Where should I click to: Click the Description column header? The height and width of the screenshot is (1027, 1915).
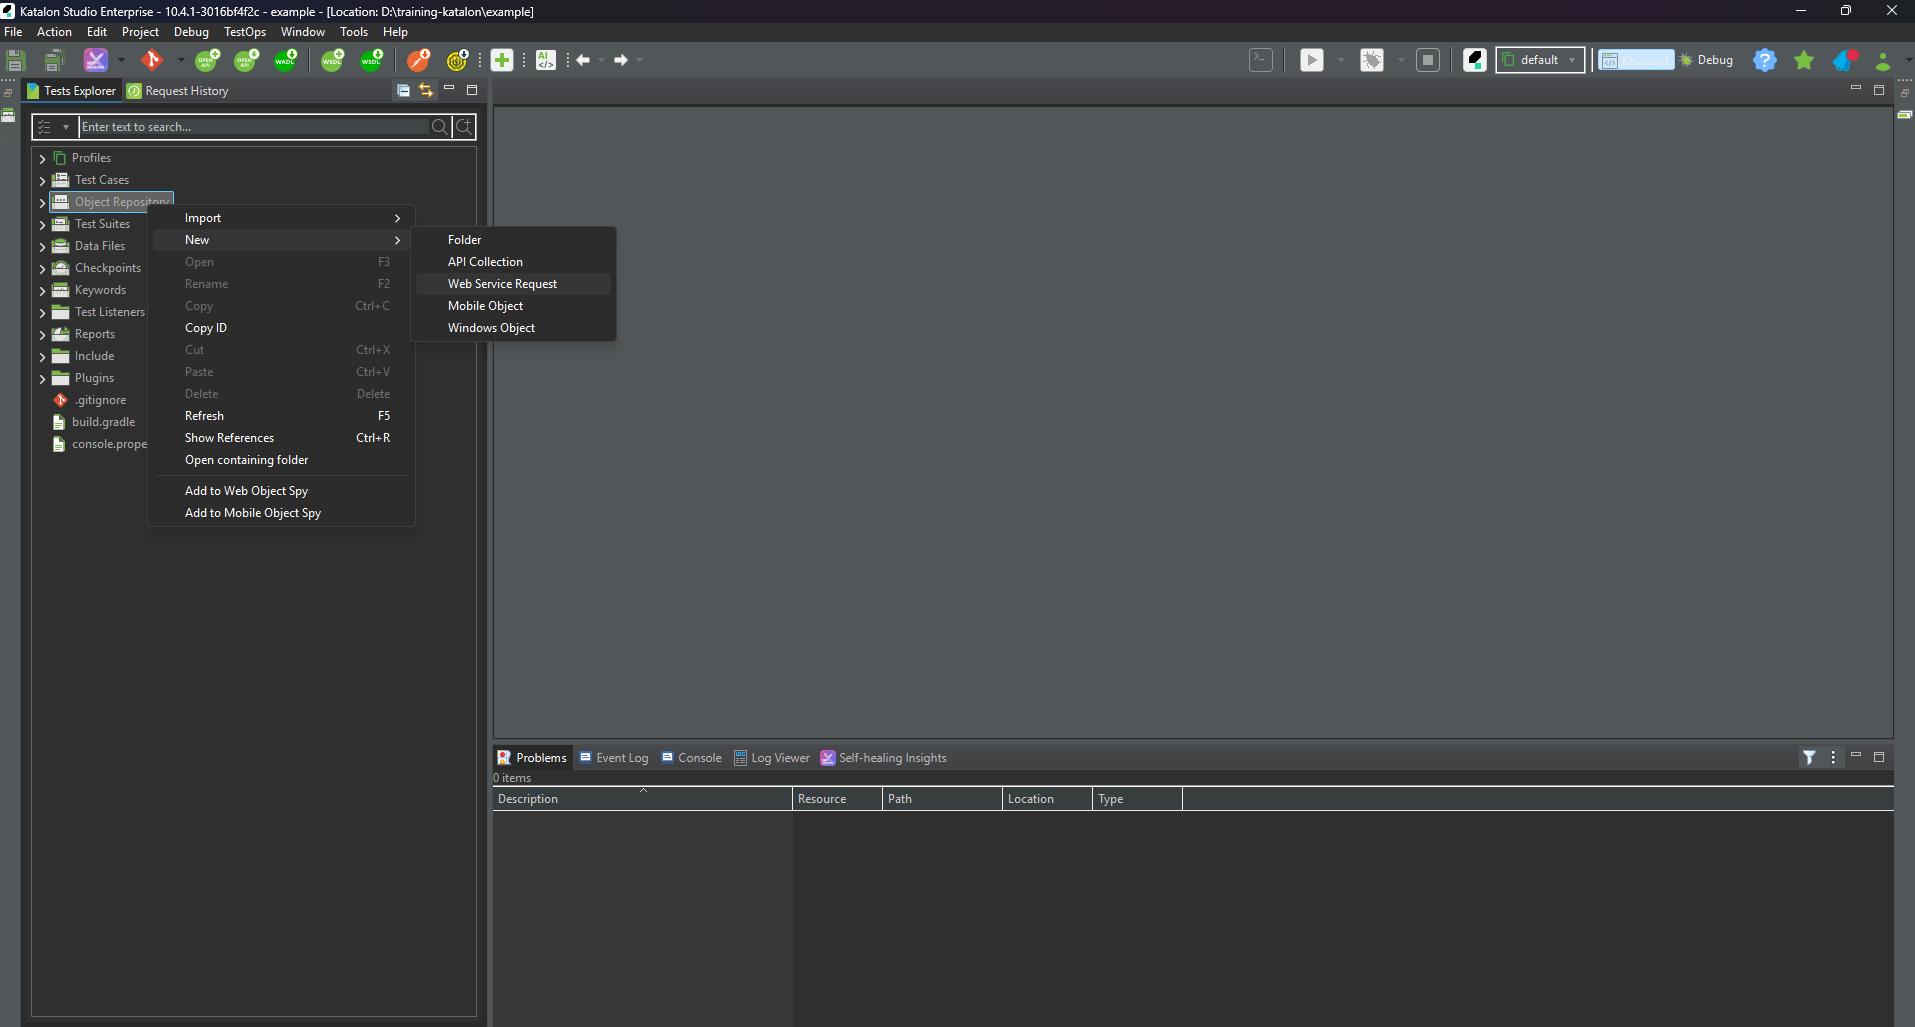coord(528,799)
